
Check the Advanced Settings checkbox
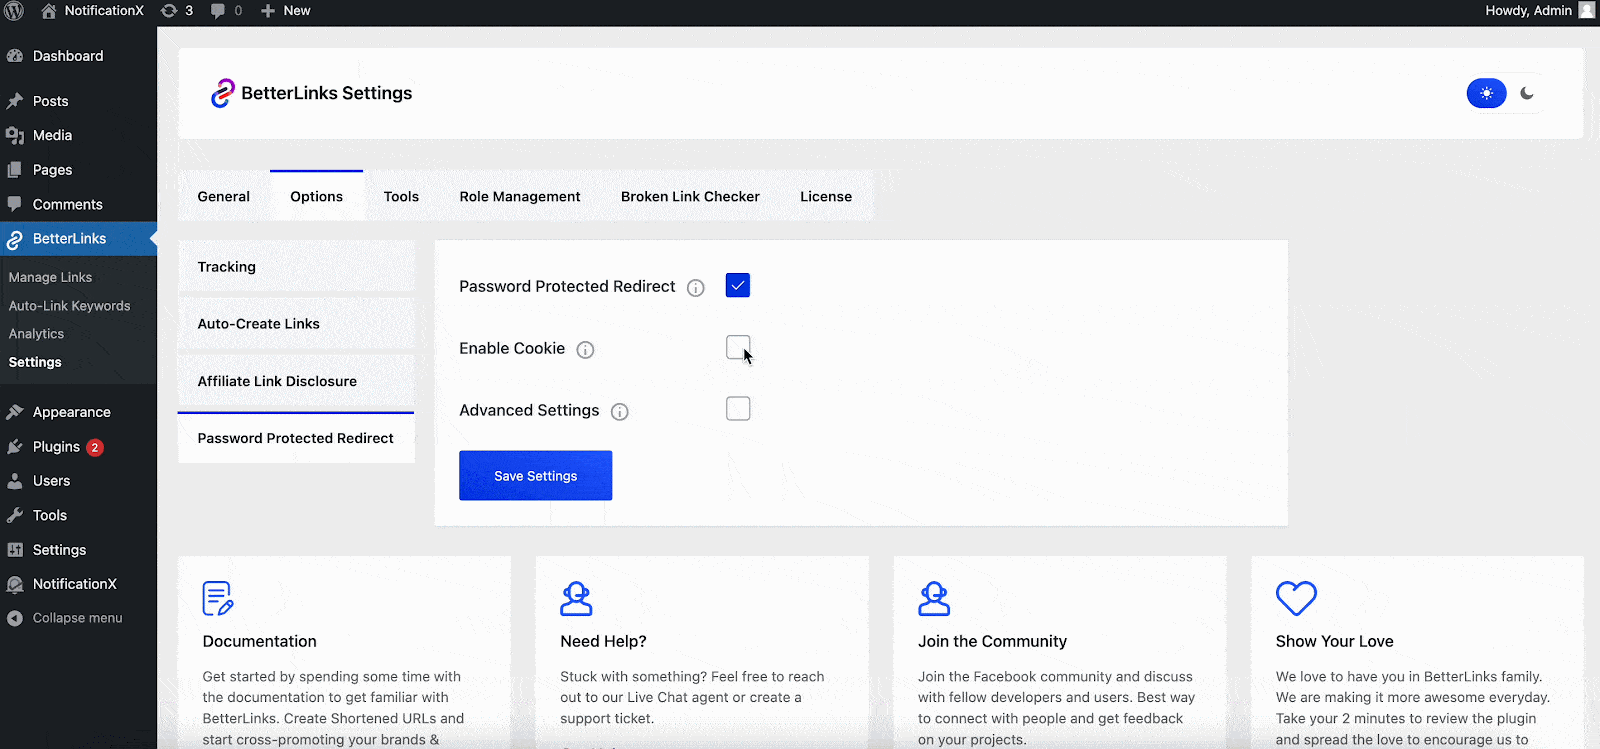[737, 408]
